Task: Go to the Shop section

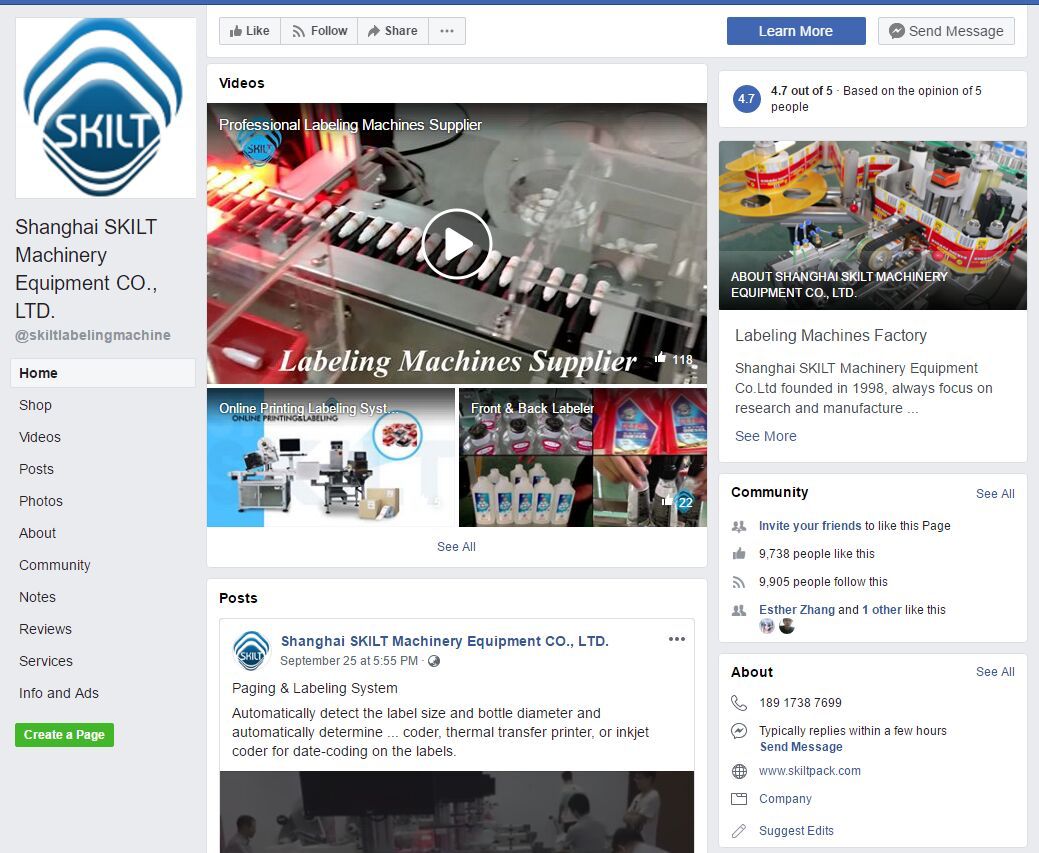Action: [36, 405]
